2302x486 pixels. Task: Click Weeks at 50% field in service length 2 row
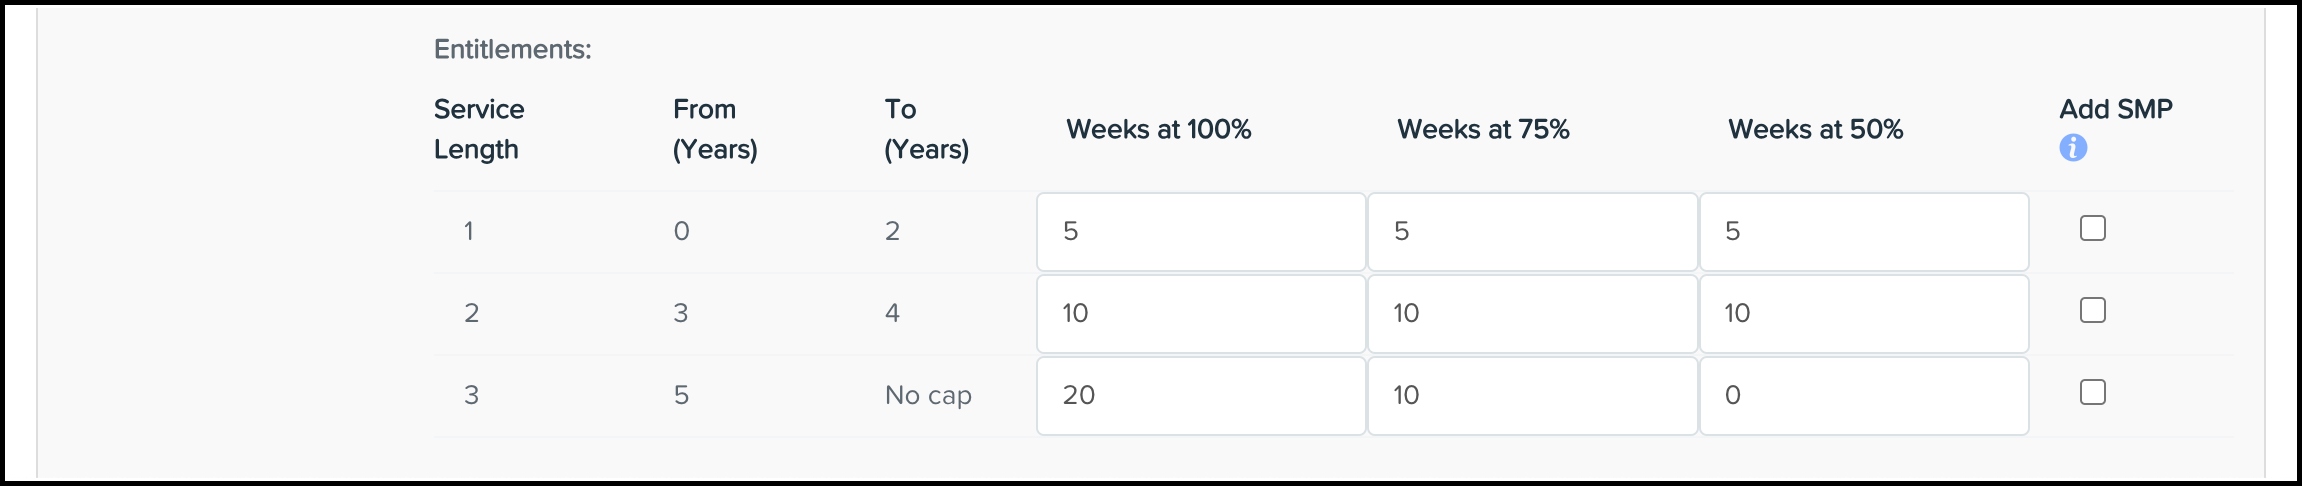click(x=1863, y=314)
